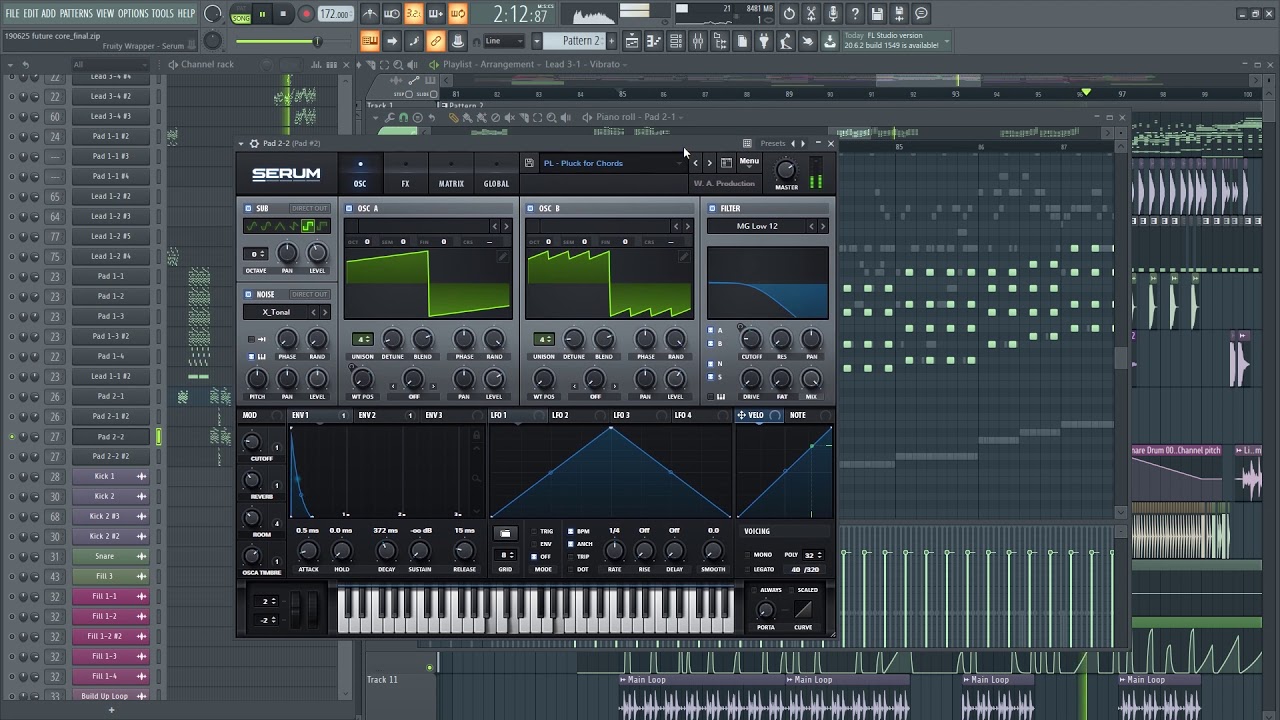
Task: Toggle OSC A on or off
Action: click(349, 208)
